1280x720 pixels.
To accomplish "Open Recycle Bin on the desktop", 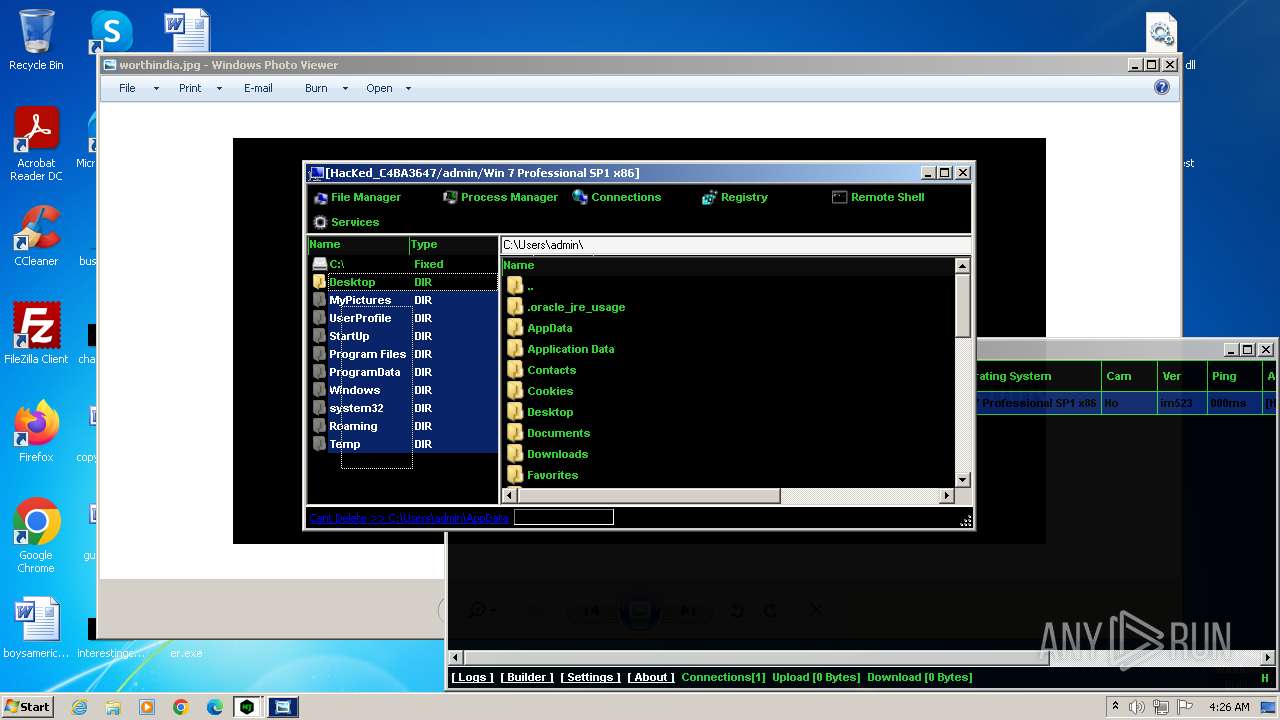I will 36,40.
